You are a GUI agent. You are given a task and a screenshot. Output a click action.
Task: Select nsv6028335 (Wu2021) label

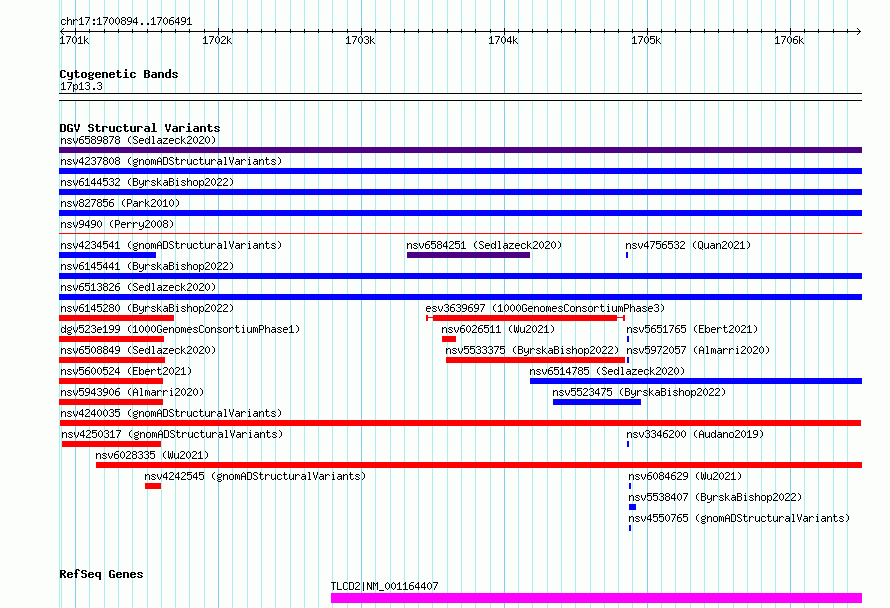(152, 455)
